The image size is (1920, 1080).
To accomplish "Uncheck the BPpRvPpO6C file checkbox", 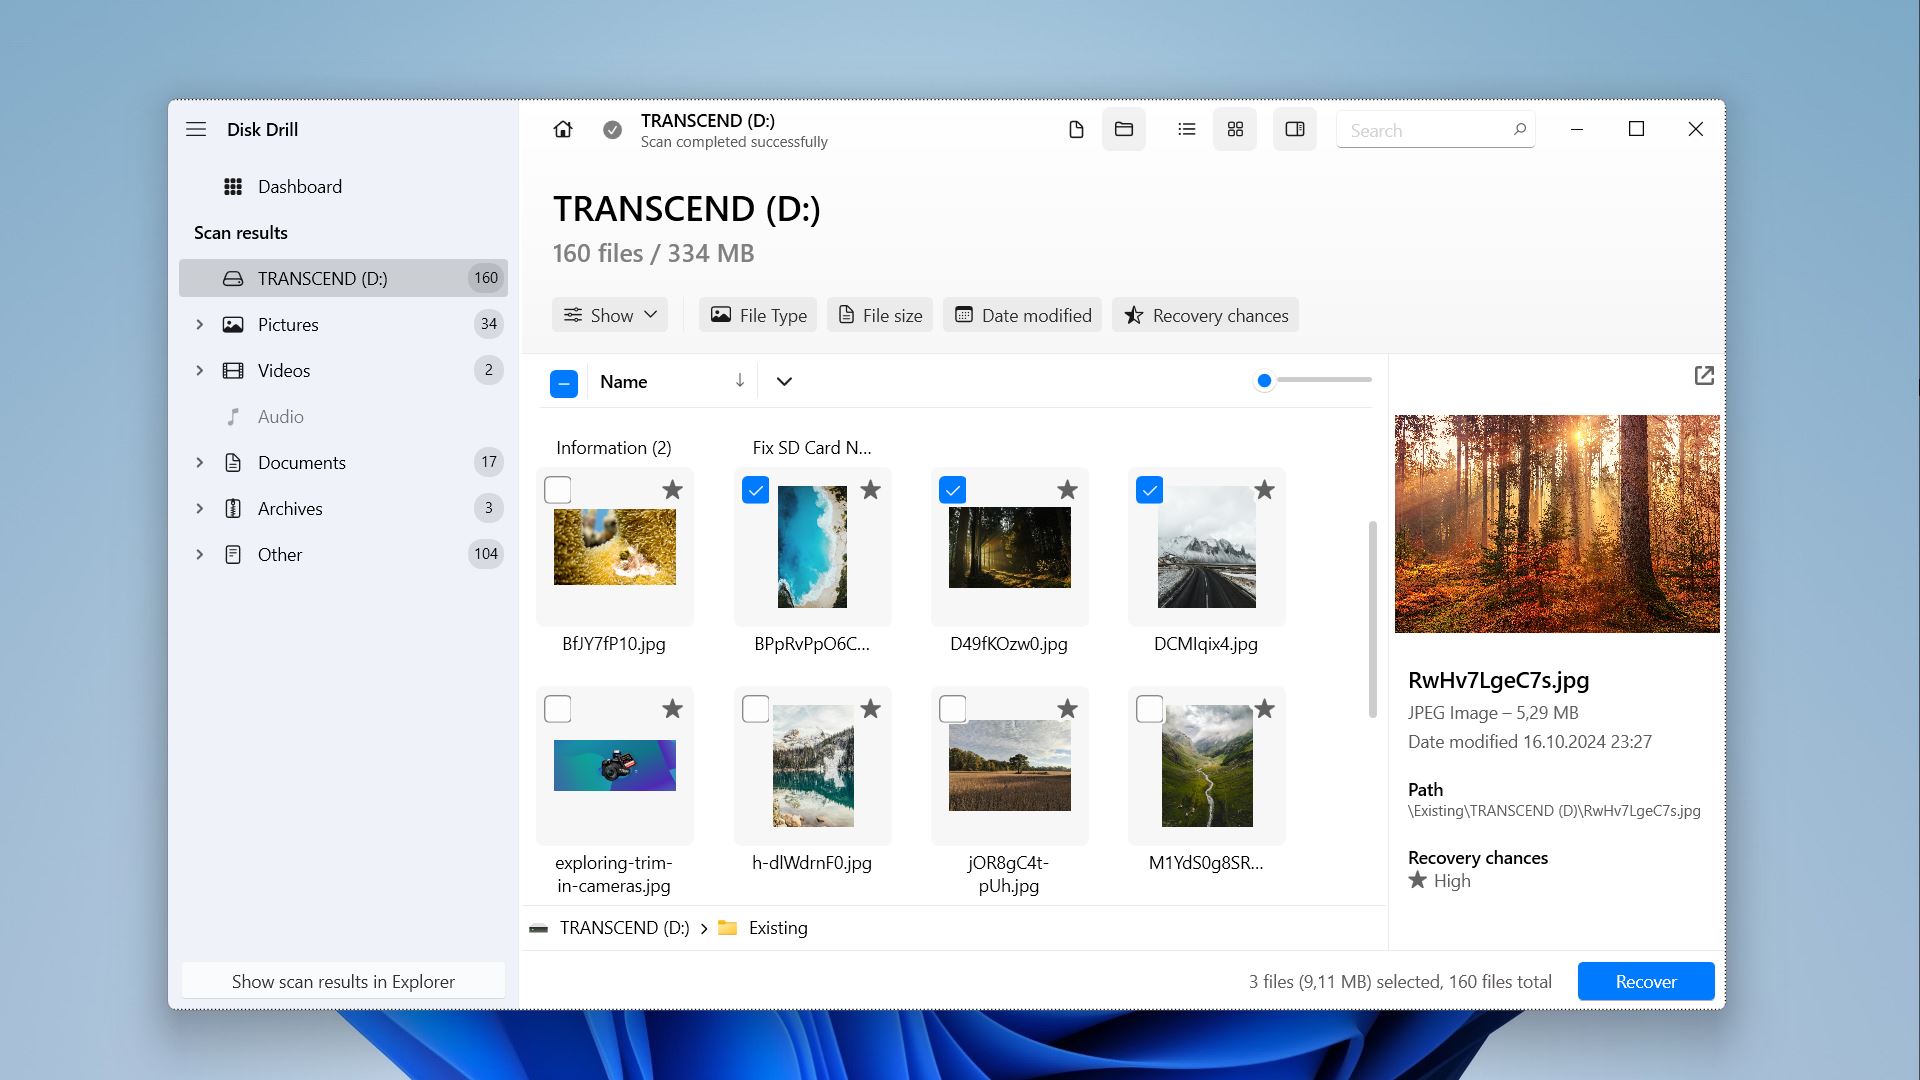I will coord(756,490).
